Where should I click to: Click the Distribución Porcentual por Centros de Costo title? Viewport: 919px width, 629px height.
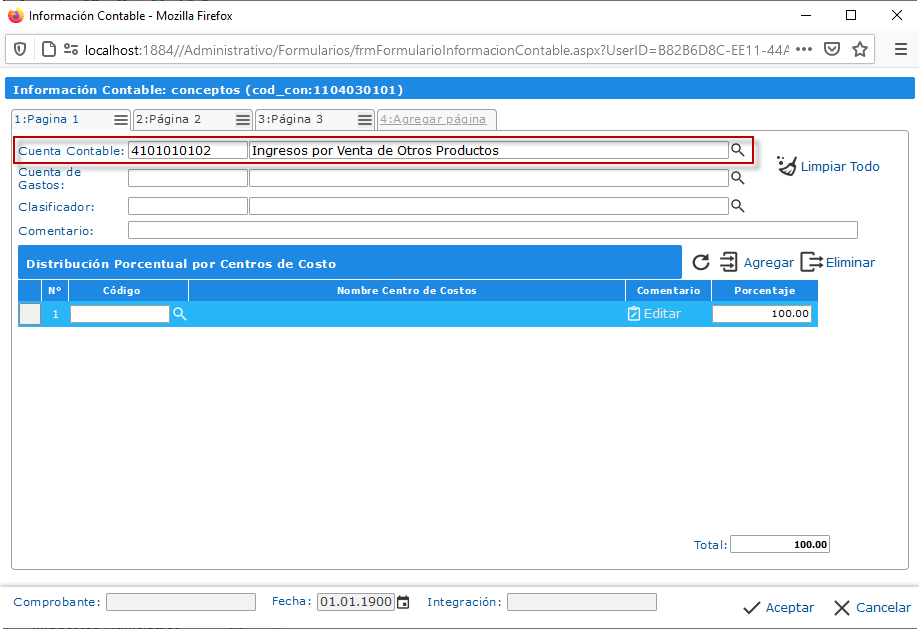click(181, 264)
